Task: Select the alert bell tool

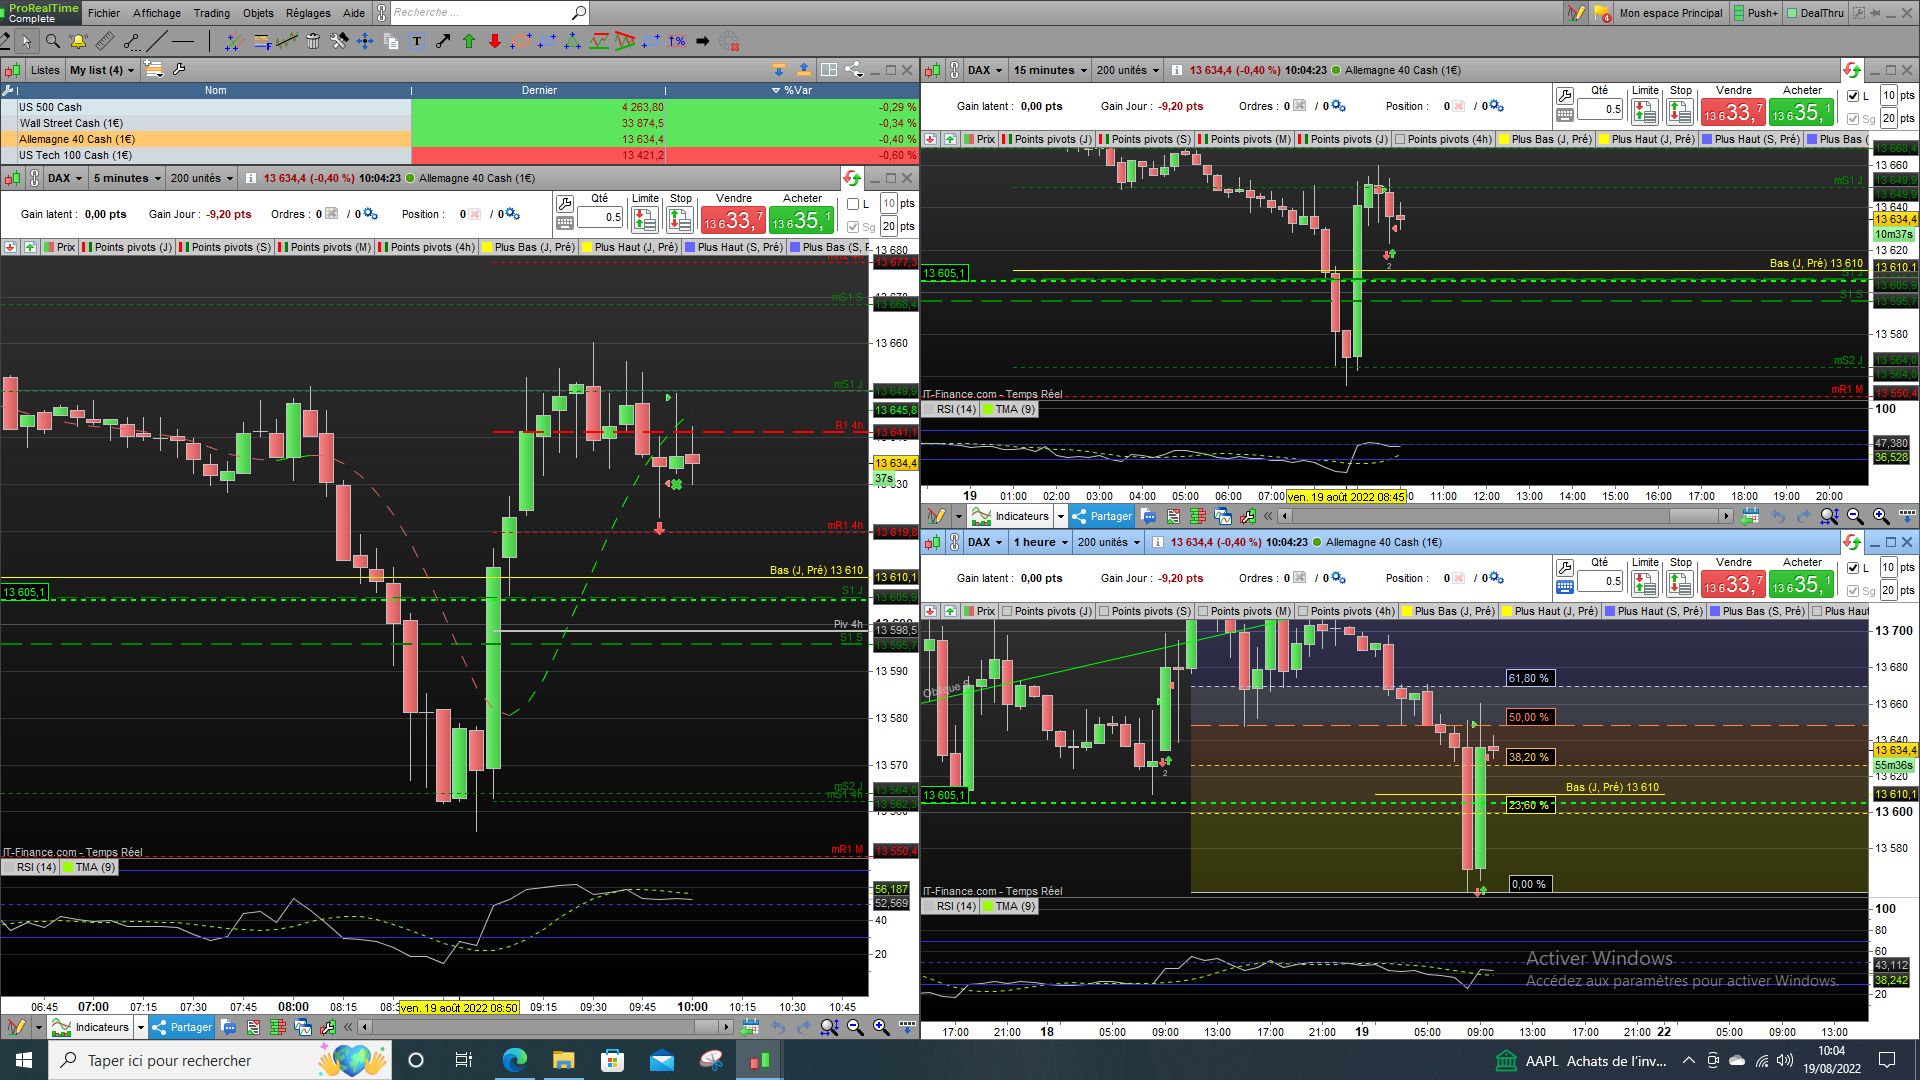Action: [78, 41]
